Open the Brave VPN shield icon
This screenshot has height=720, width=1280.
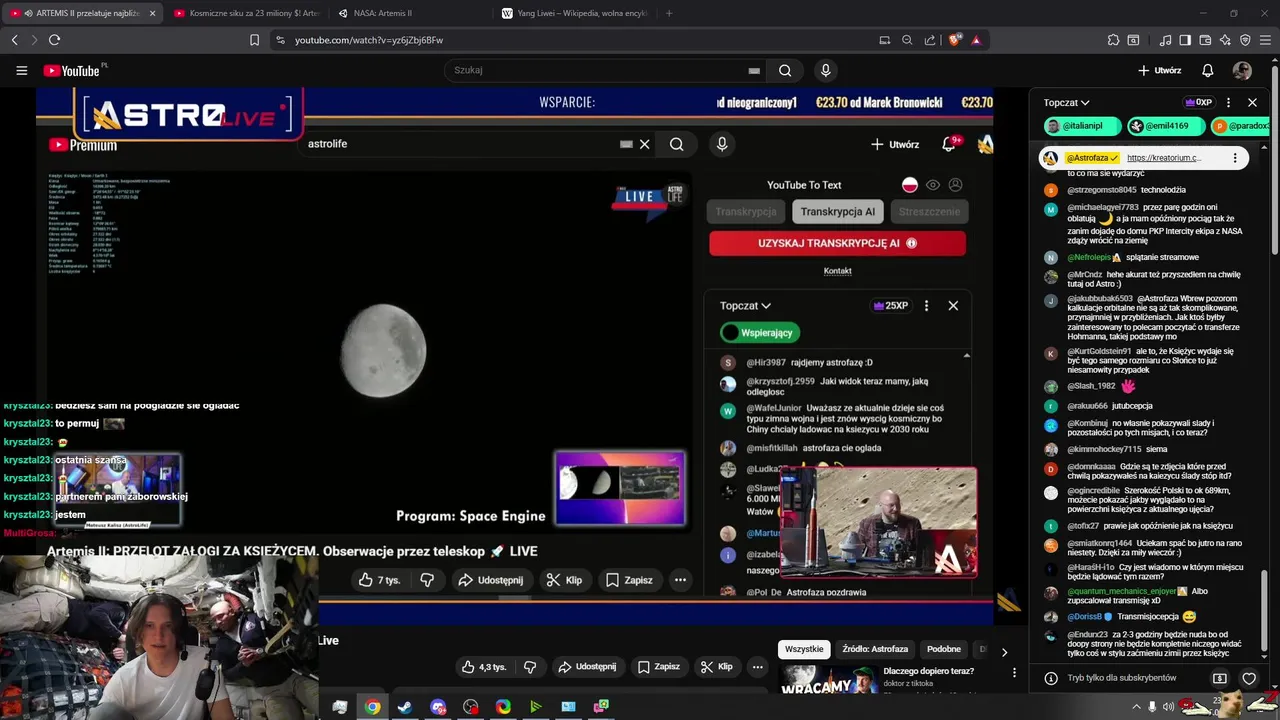(1245, 40)
